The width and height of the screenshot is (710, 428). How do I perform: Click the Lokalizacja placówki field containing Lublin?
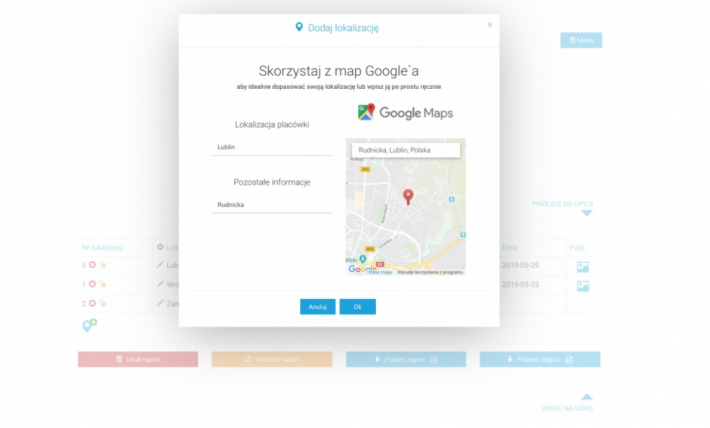tap(272, 147)
